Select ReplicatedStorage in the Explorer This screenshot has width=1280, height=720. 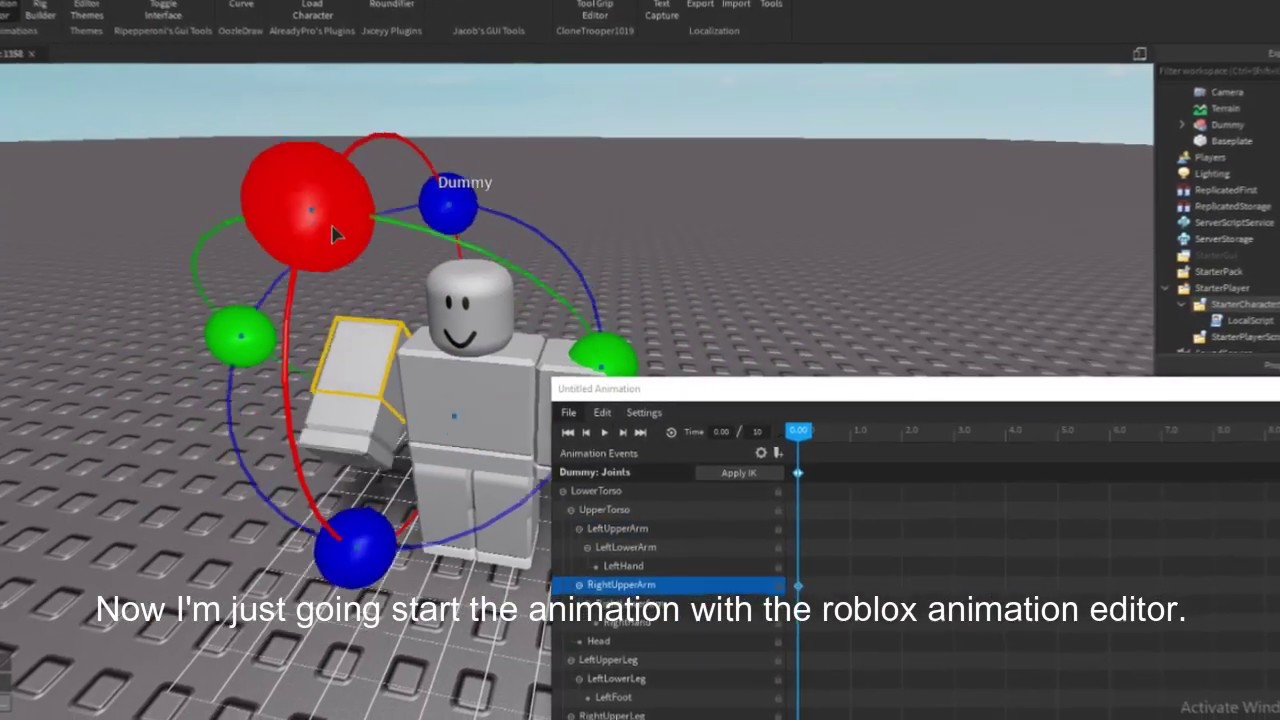1232,206
